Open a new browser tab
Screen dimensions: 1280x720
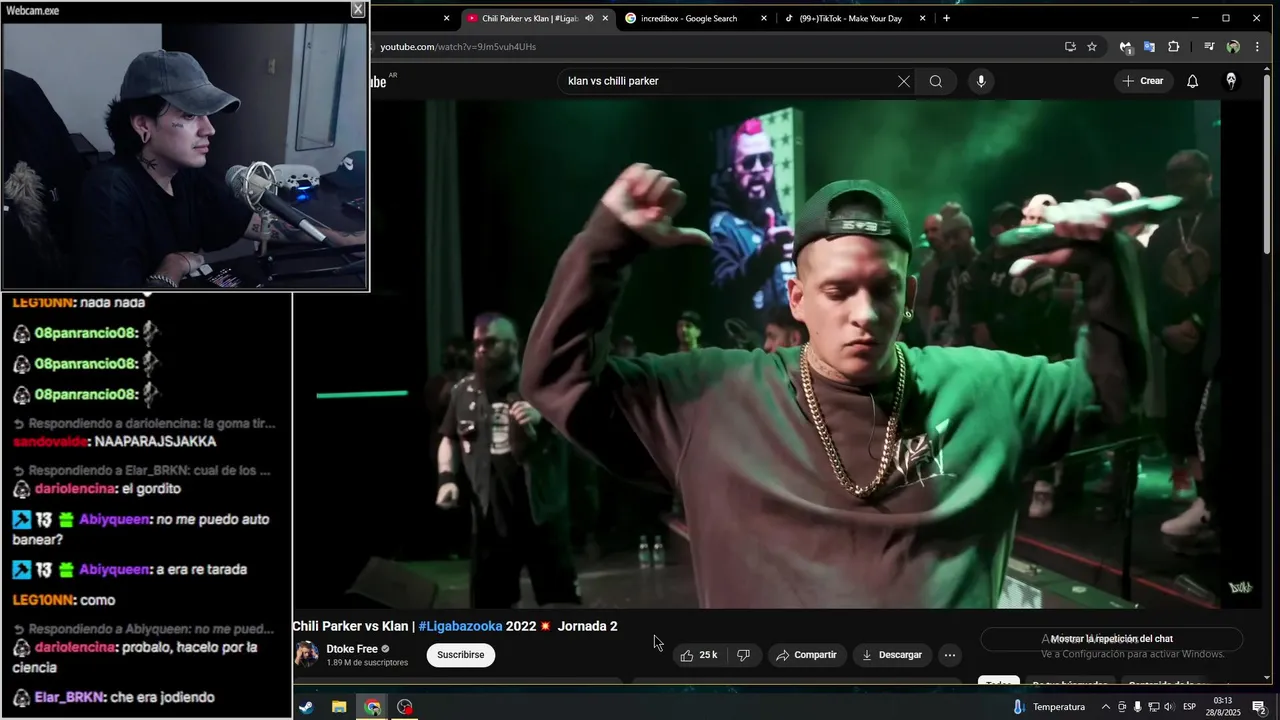946,18
